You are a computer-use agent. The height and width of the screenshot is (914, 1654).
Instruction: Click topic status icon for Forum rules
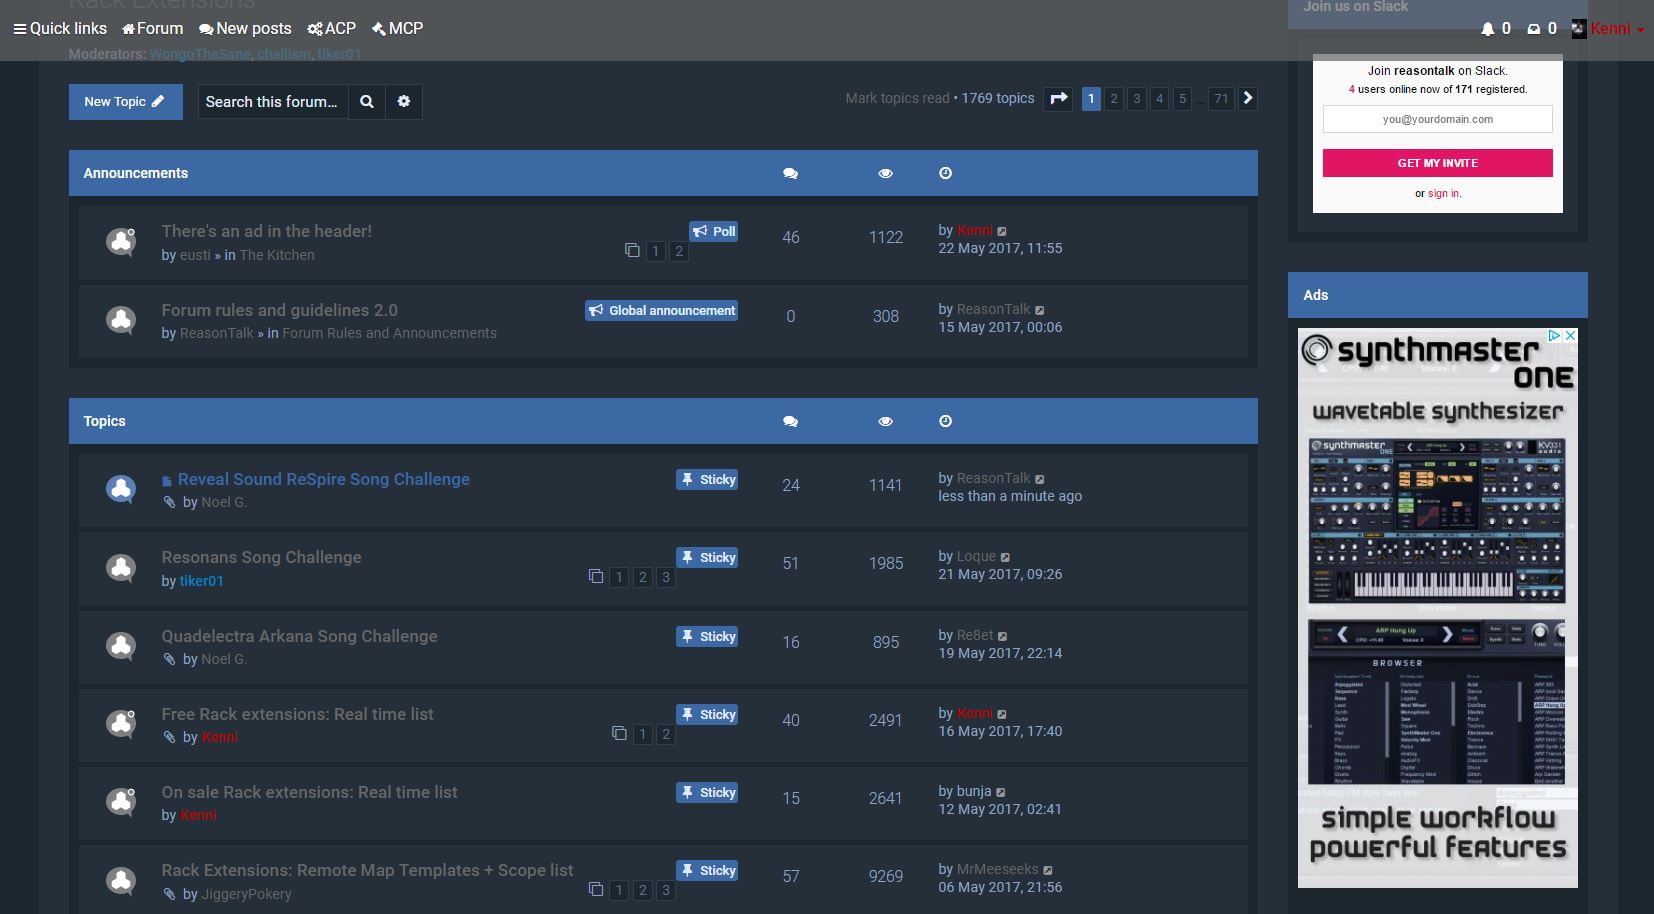point(121,320)
